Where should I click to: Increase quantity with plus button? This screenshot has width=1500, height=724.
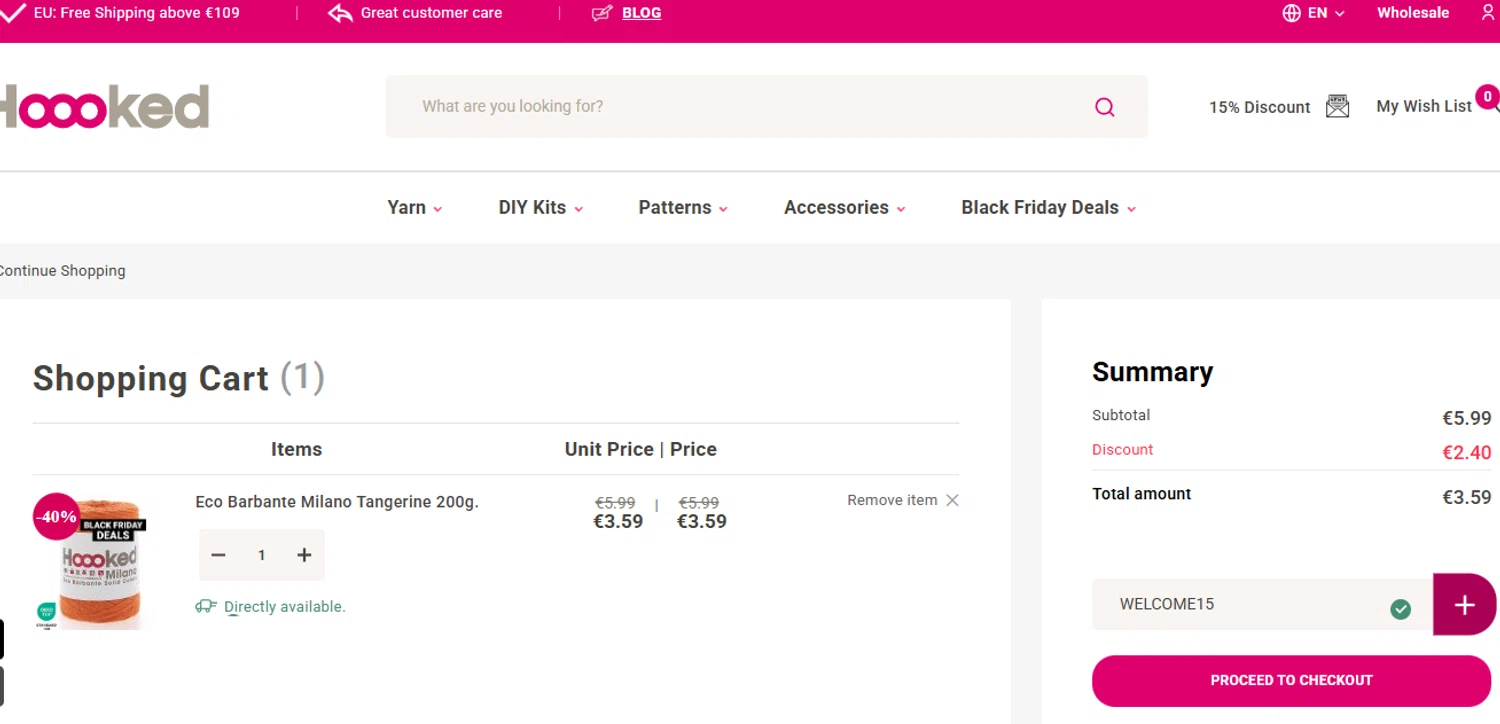(304, 555)
